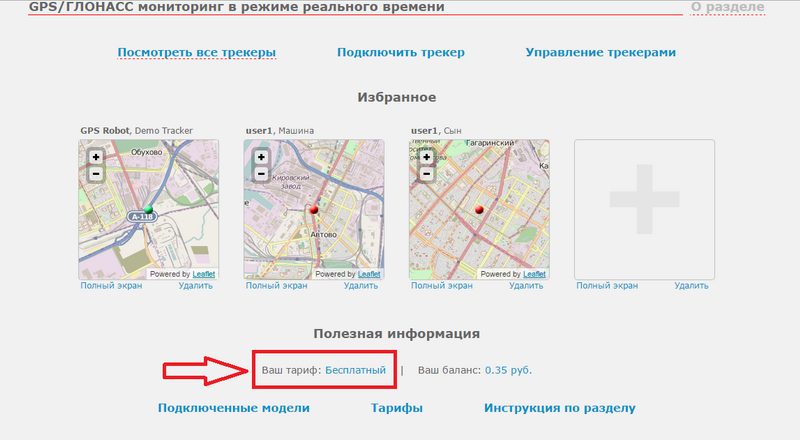Click the 0.35 руб. balance link
Image resolution: width=800 pixels, height=440 pixels.
point(508,370)
